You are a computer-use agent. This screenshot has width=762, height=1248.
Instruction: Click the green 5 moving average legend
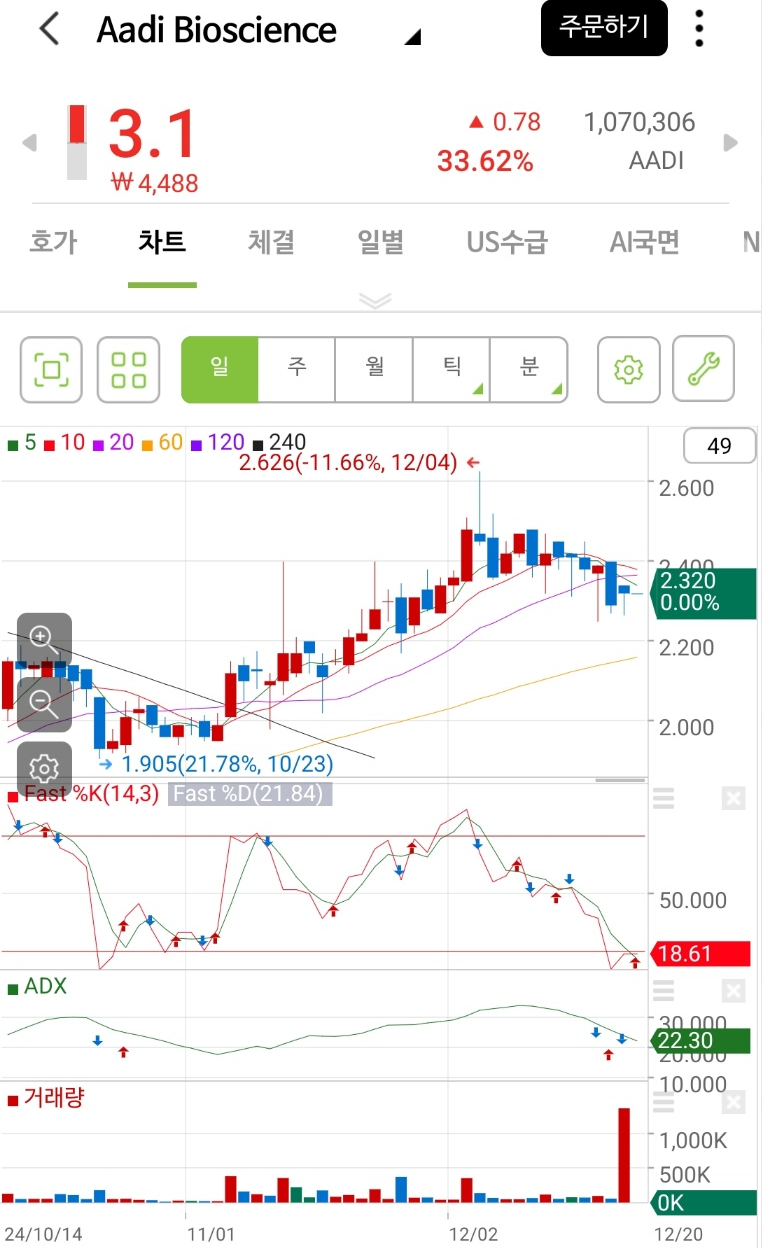click(x=22, y=442)
